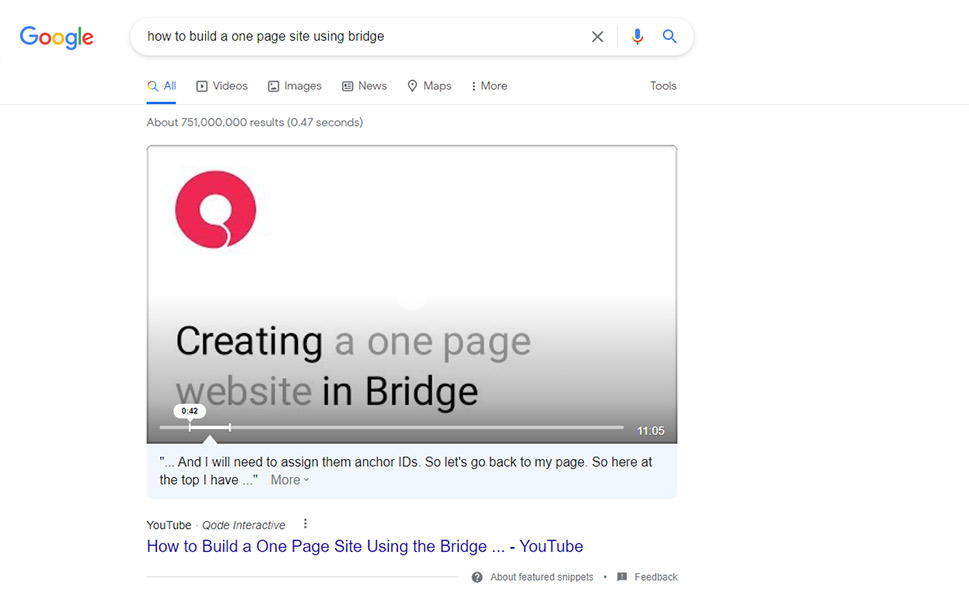Click the About featured snippets help icon
The height and width of the screenshot is (600, 969).
pyautogui.click(x=477, y=577)
